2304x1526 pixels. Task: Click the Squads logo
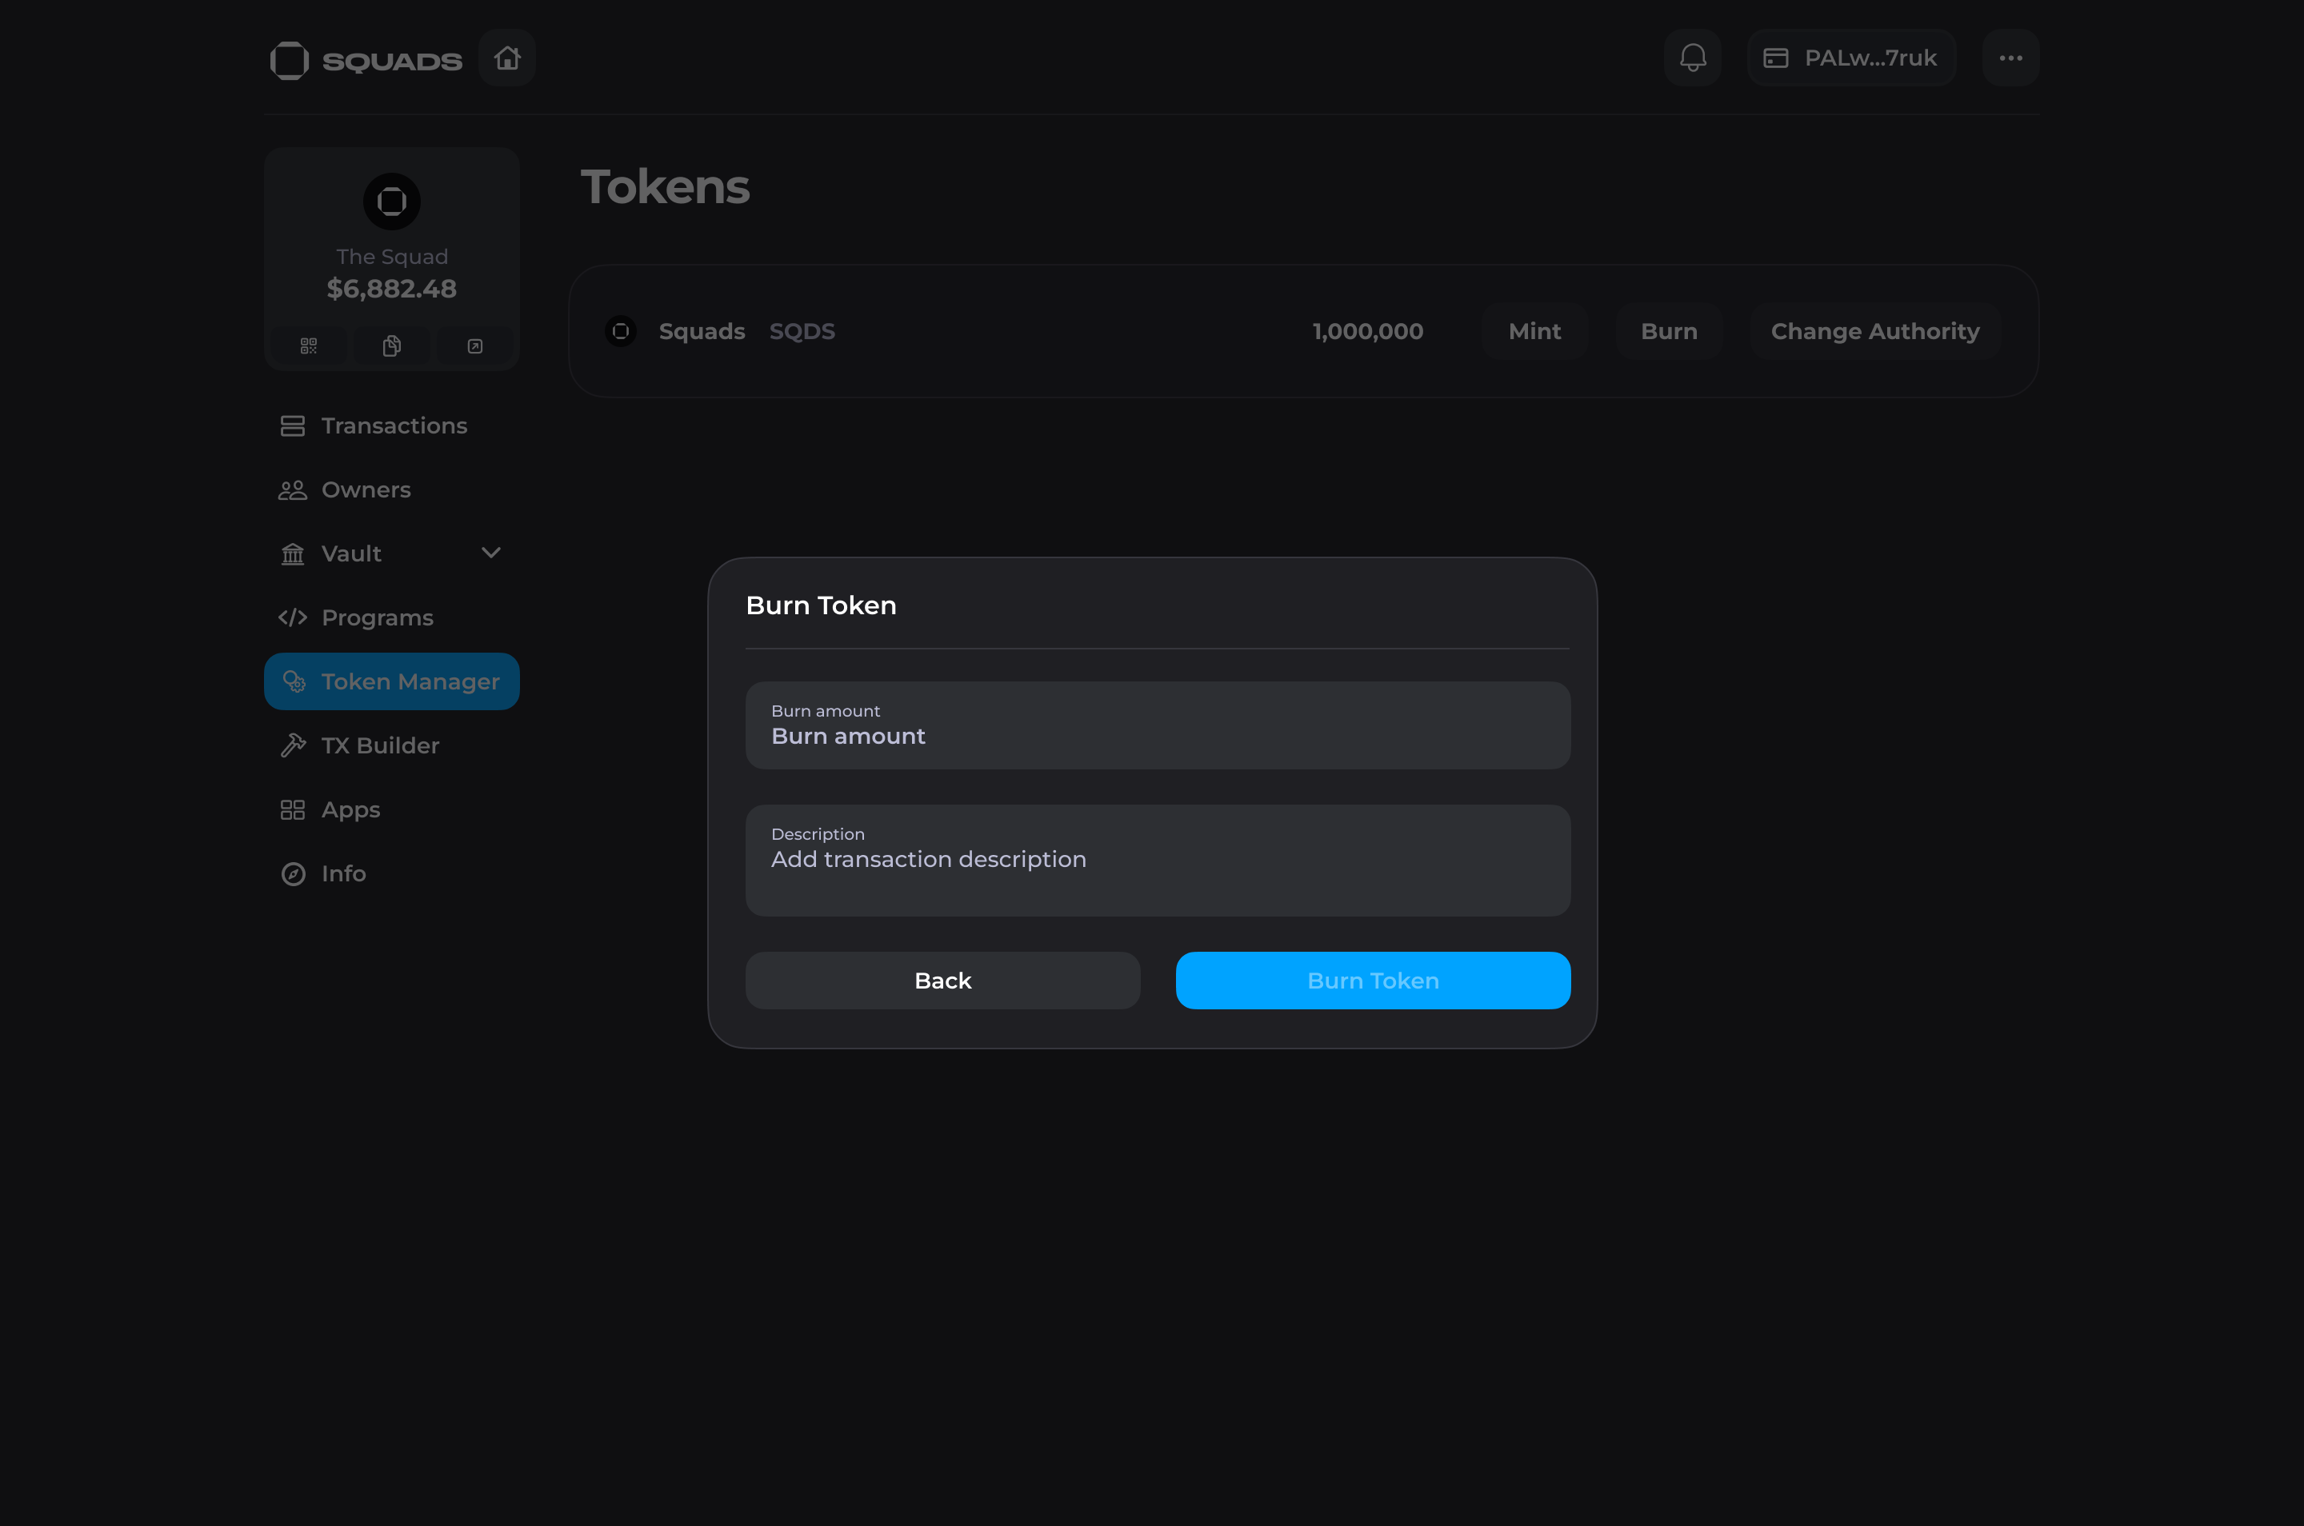click(366, 60)
